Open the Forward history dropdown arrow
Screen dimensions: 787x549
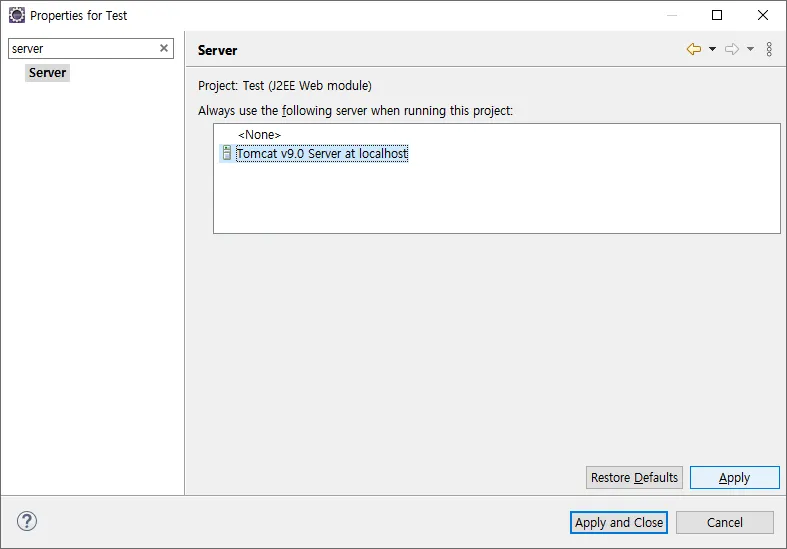(x=750, y=49)
